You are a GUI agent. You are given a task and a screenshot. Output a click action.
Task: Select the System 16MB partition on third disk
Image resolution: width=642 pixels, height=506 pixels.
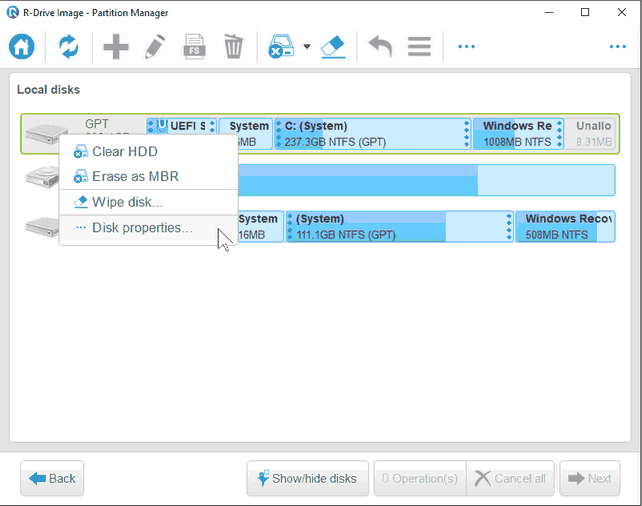[260, 227]
